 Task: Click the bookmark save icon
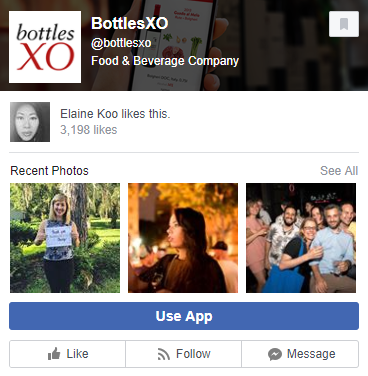[x=344, y=24]
